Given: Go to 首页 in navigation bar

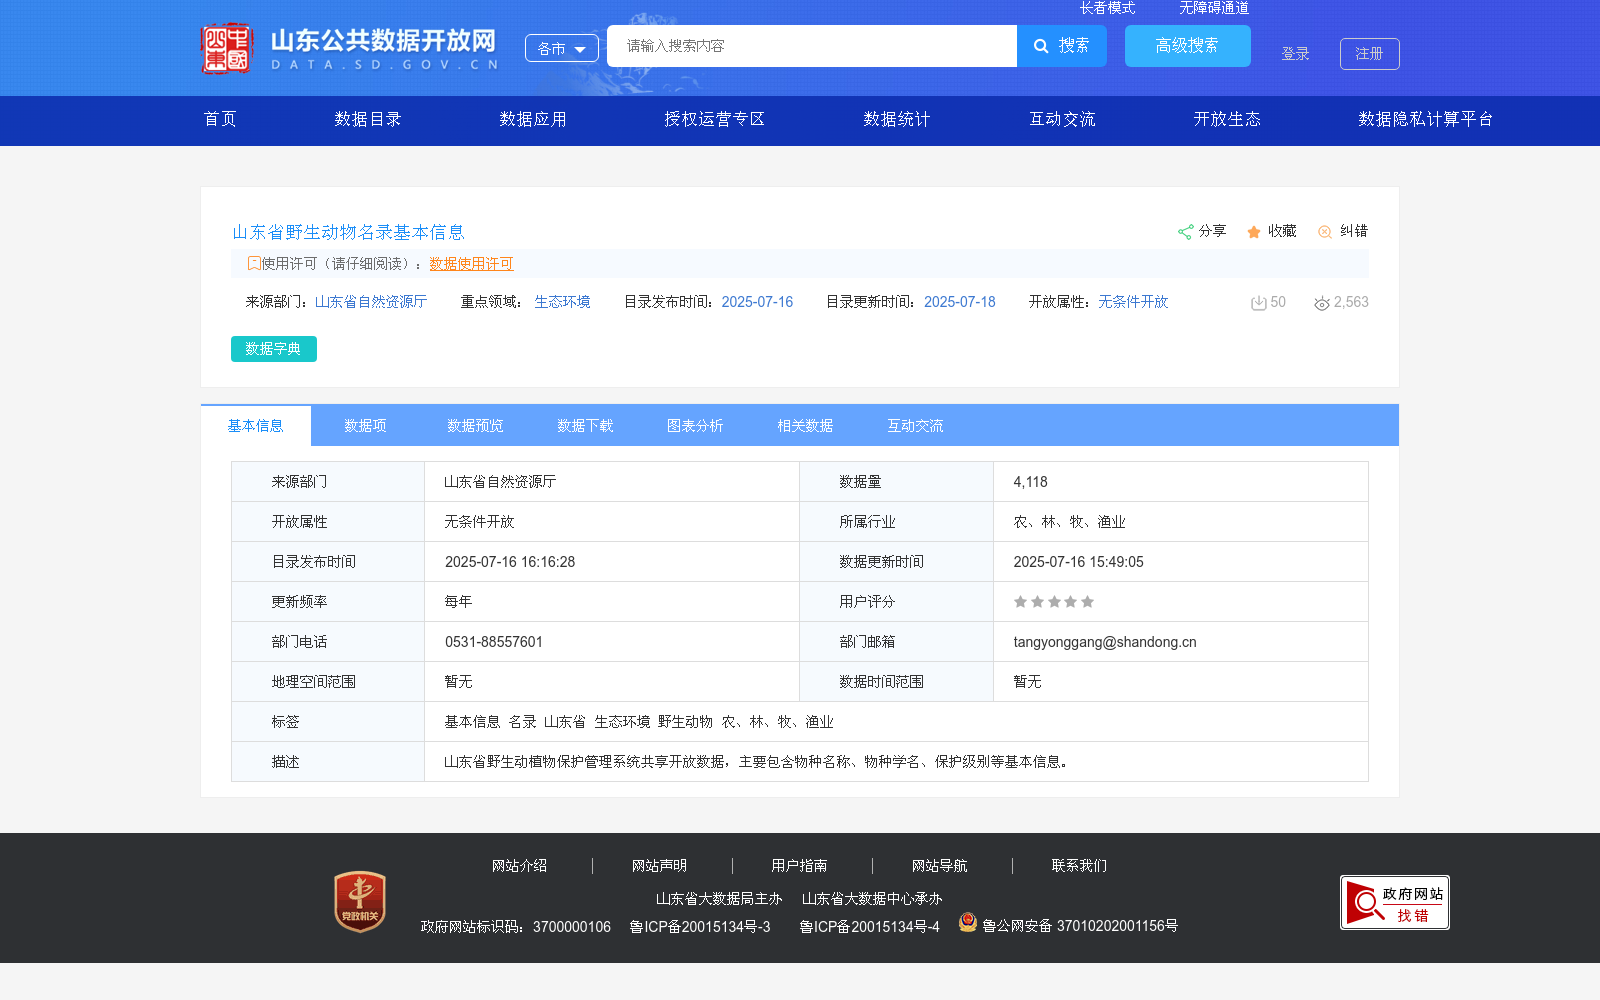Looking at the screenshot, I should click(220, 119).
